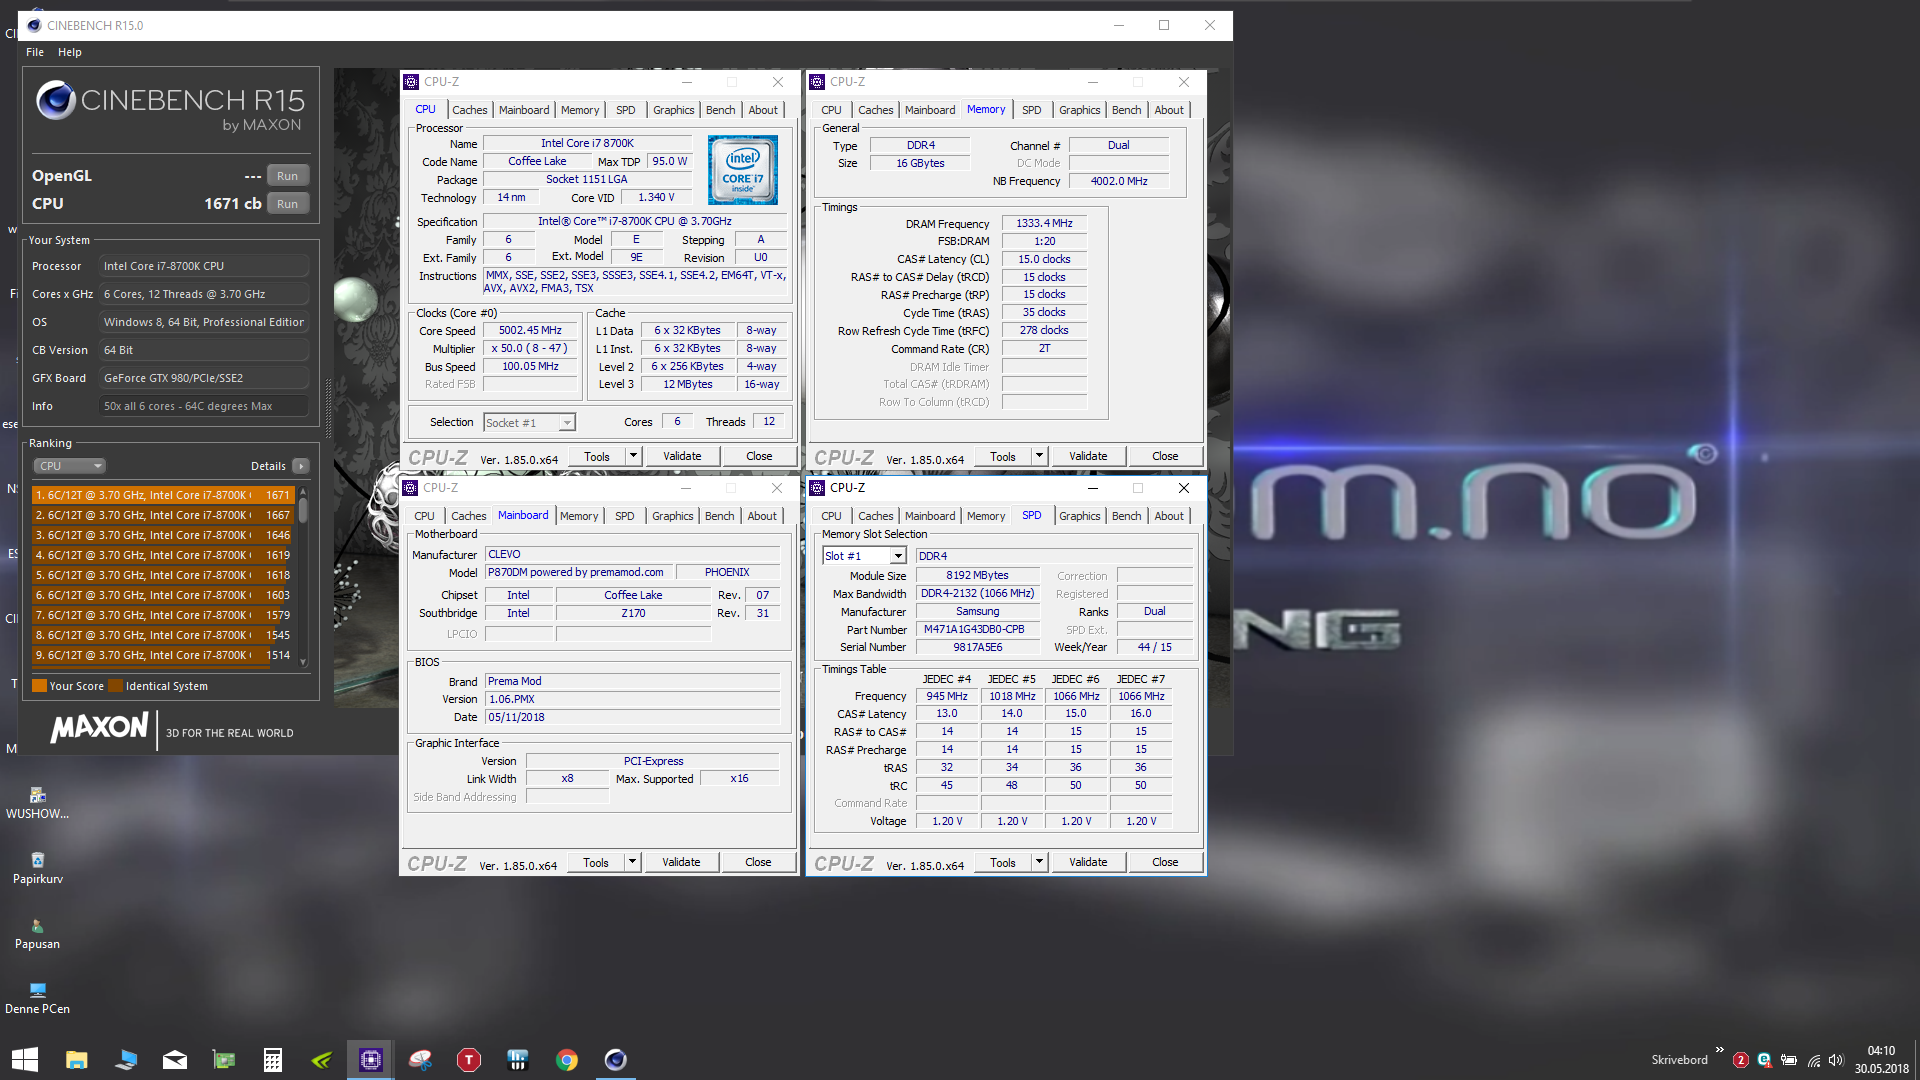Click Validate in the SPD tab window
The height and width of the screenshot is (1080, 1920).
(1088, 862)
